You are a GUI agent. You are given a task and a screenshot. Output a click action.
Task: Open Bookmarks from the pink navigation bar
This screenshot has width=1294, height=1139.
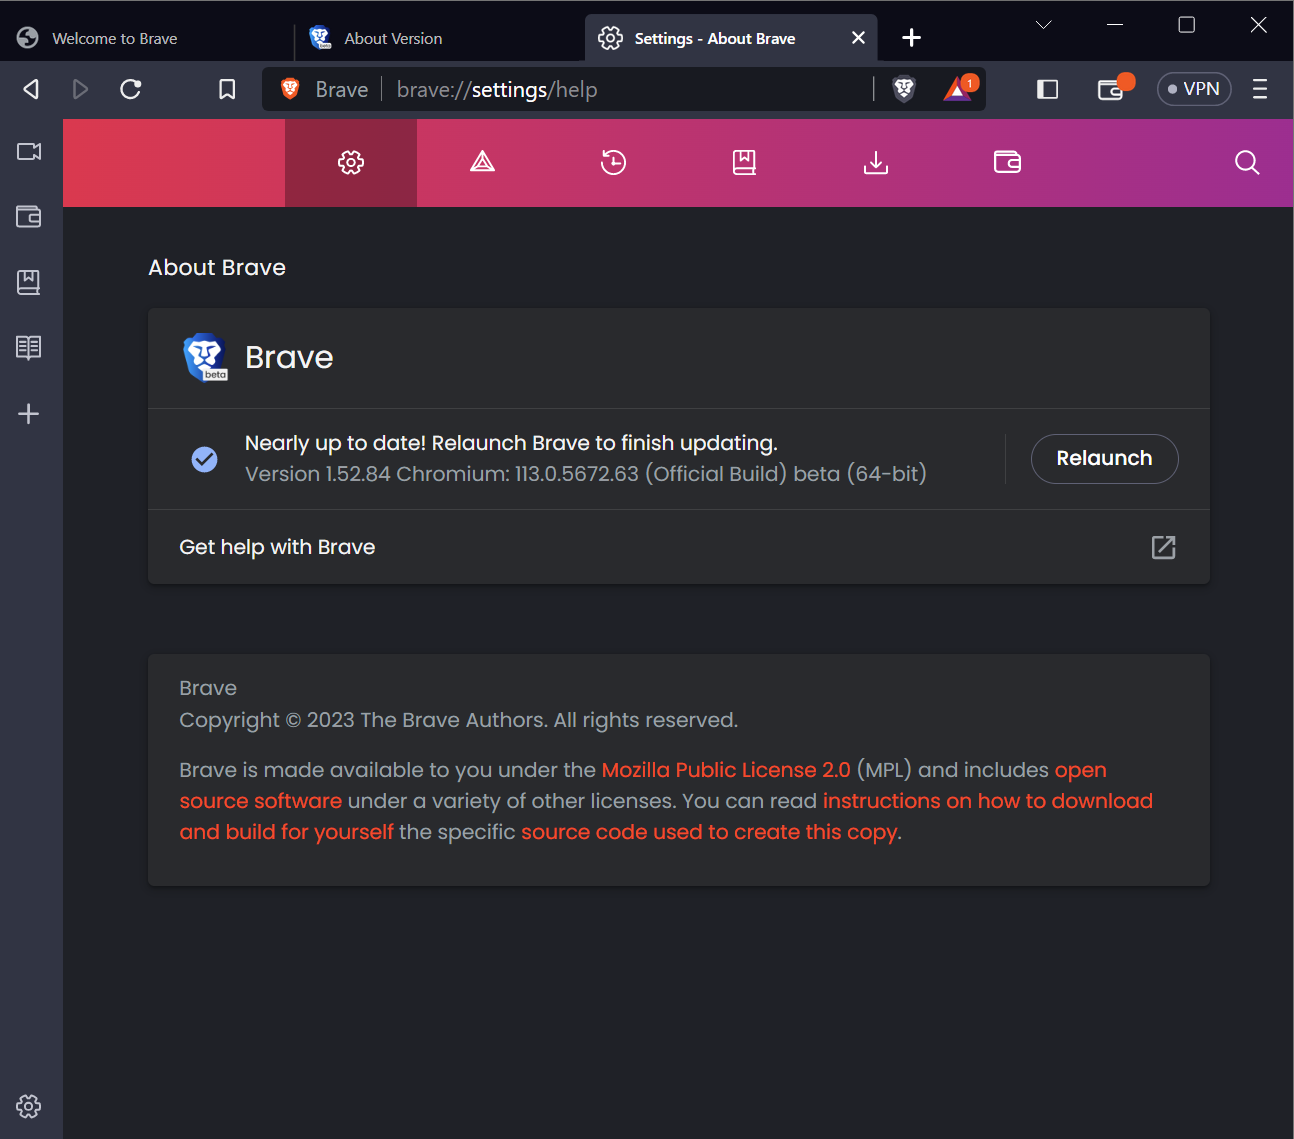[x=744, y=163]
